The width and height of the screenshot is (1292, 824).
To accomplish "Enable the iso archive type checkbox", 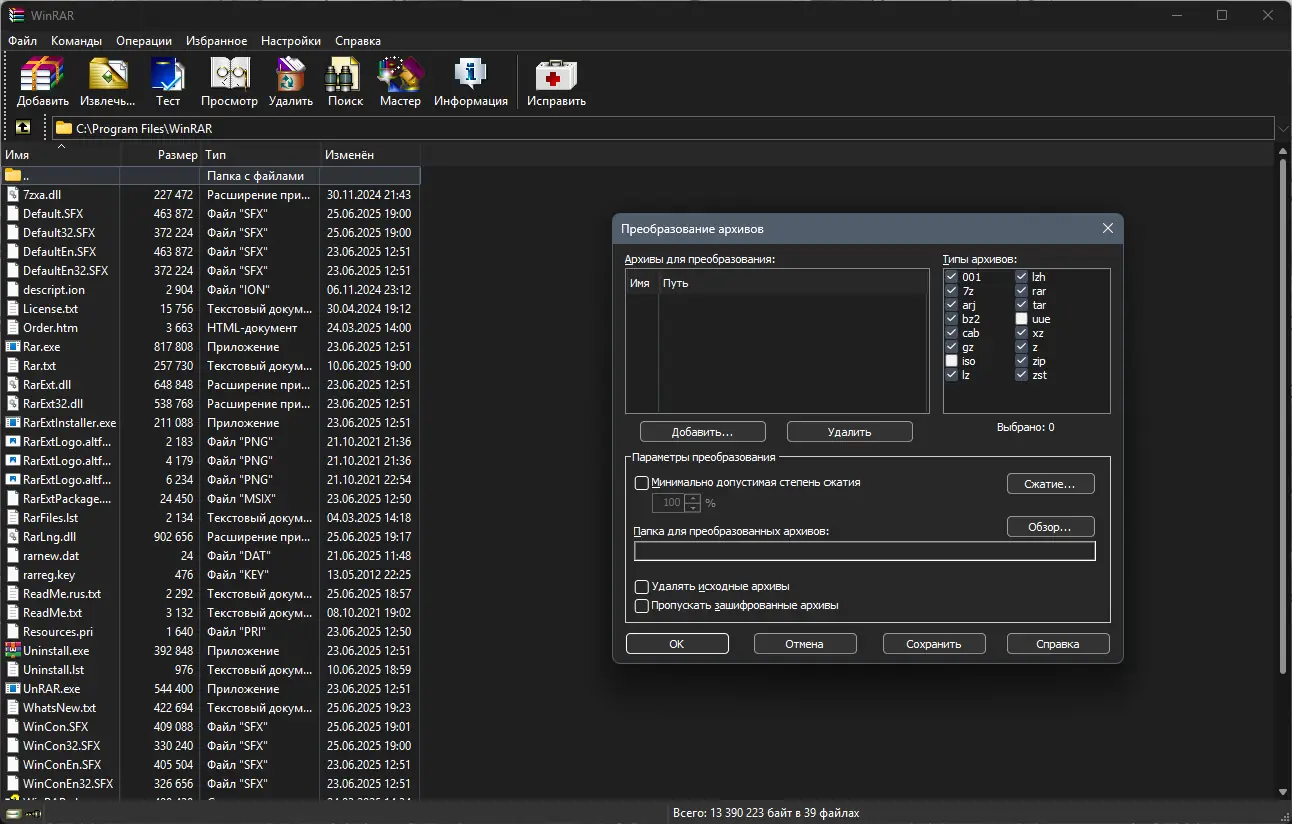I will 952,361.
